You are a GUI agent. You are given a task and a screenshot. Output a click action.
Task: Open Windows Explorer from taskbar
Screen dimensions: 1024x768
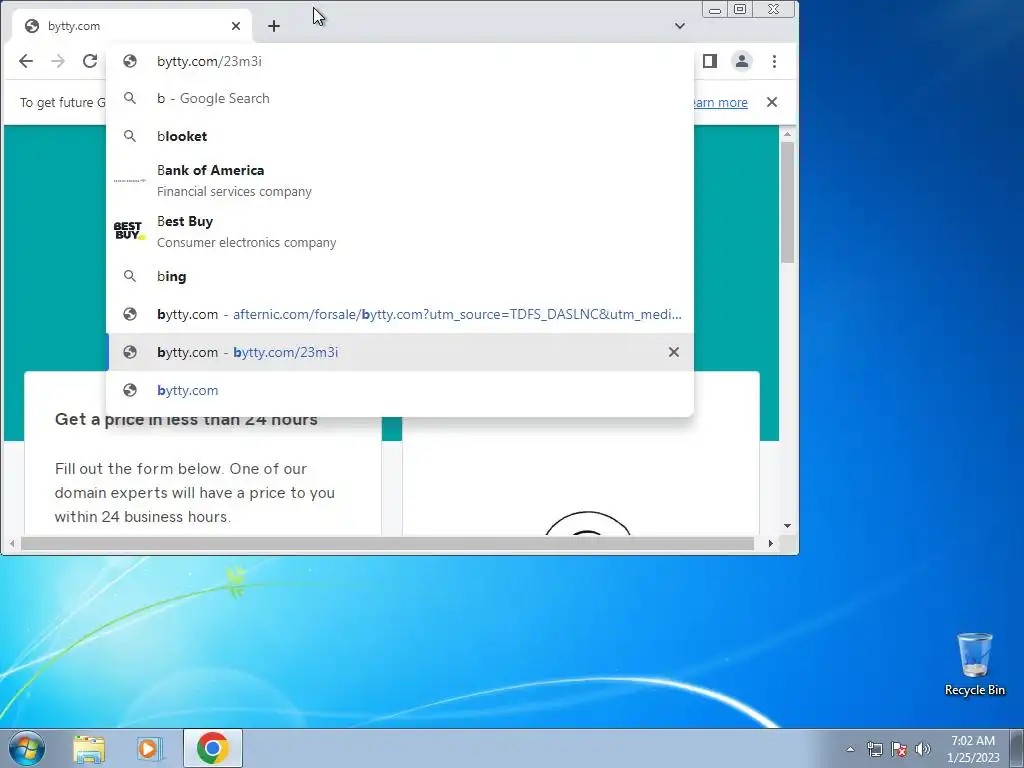(89, 749)
